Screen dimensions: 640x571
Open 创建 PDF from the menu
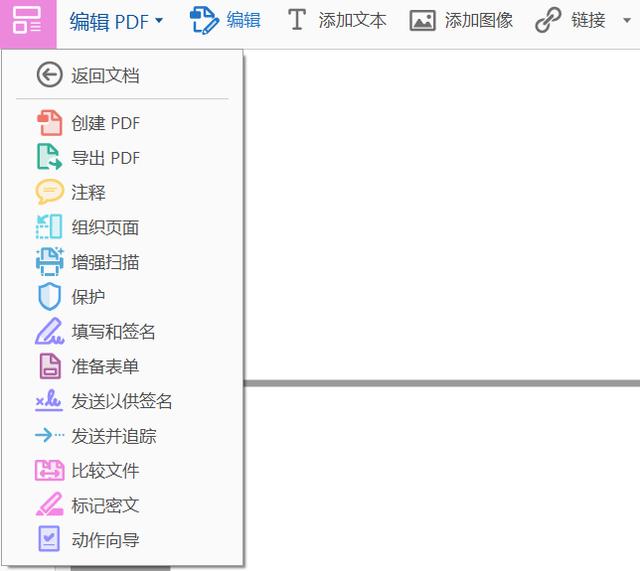click(106, 123)
